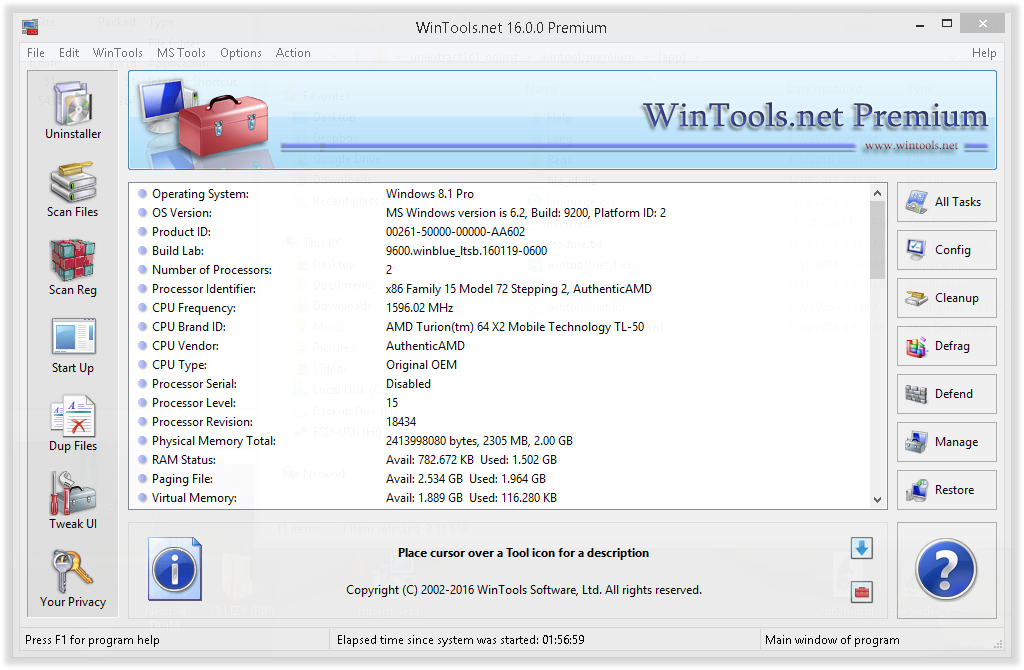Select the Processor Serial row label
This screenshot has height=670, width=1024.
(x=194, y=383)
